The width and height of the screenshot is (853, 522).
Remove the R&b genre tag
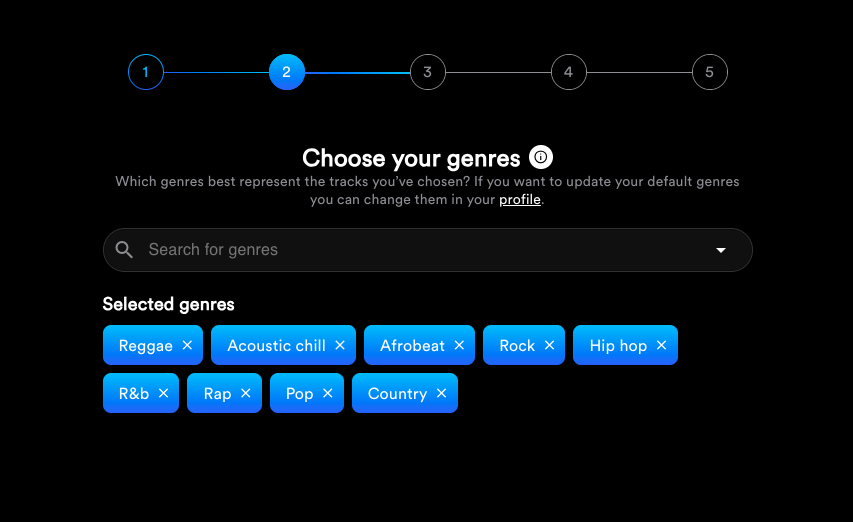(163, 393)
